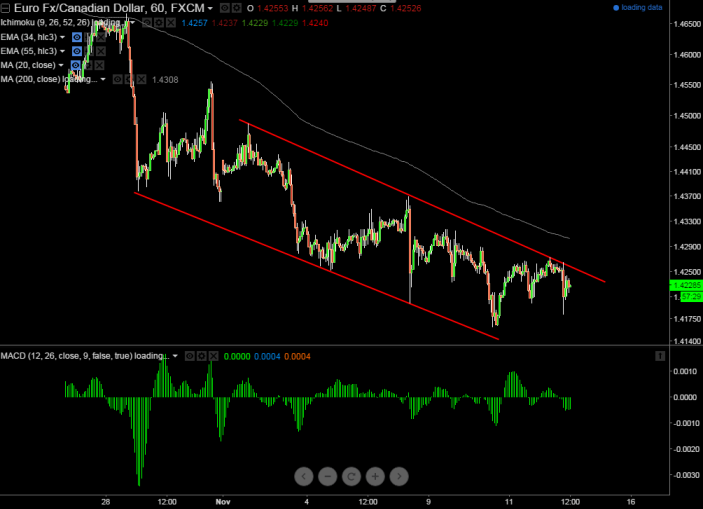Screen dimensions: 703x509
Task: Click the upper red channel trendline
Action: point(421,201)
